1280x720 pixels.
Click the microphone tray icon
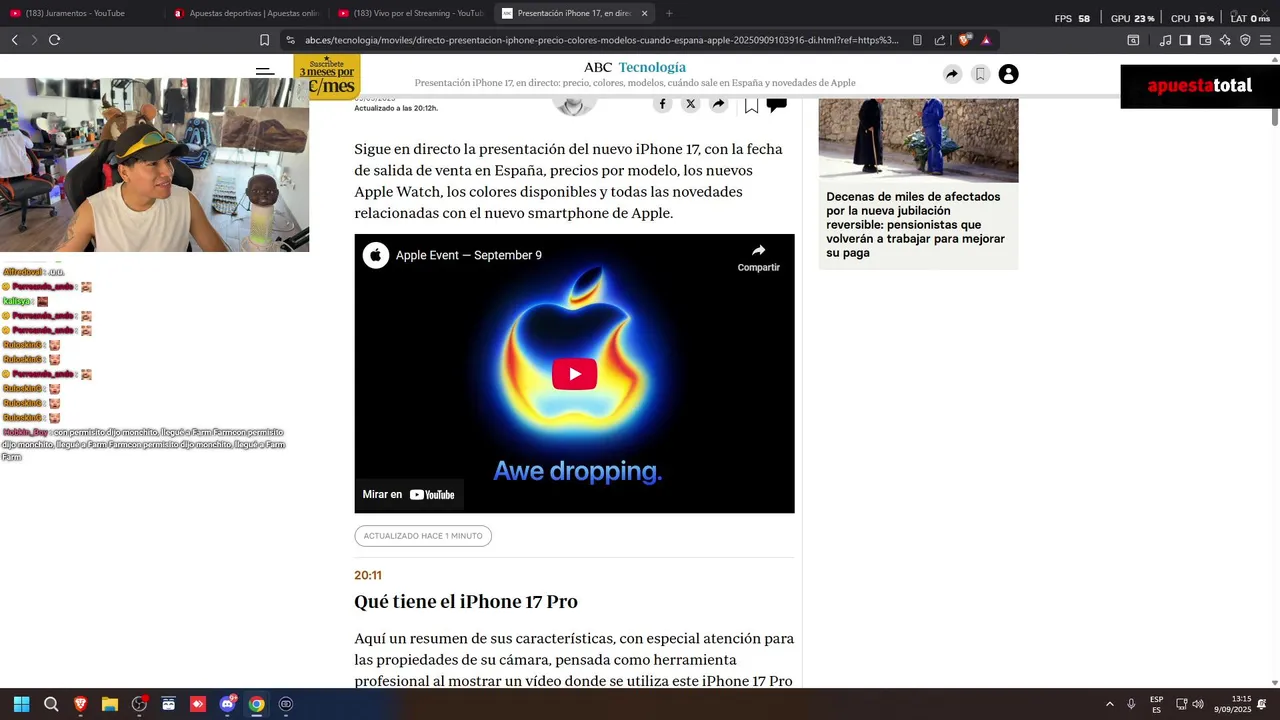pyautogui.click(x=1131, y=704)
